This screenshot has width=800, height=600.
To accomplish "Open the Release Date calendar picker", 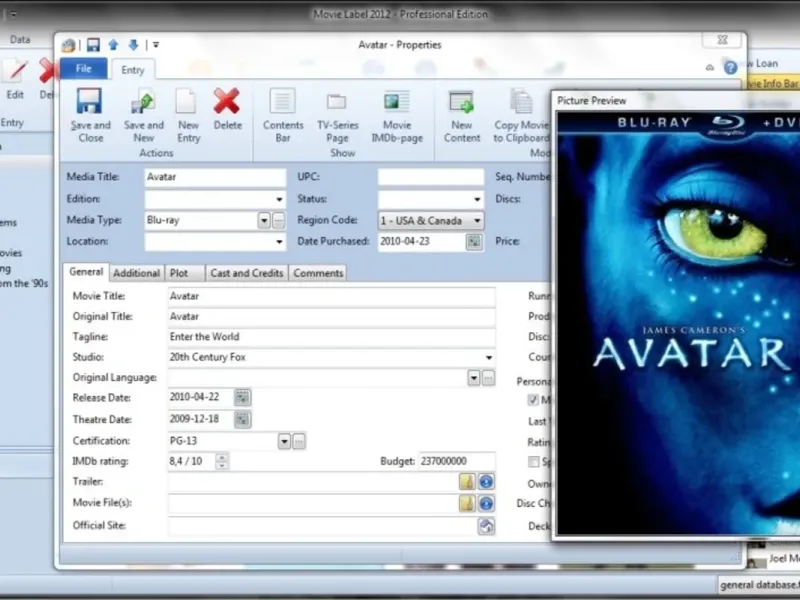I will pos(242,397).
